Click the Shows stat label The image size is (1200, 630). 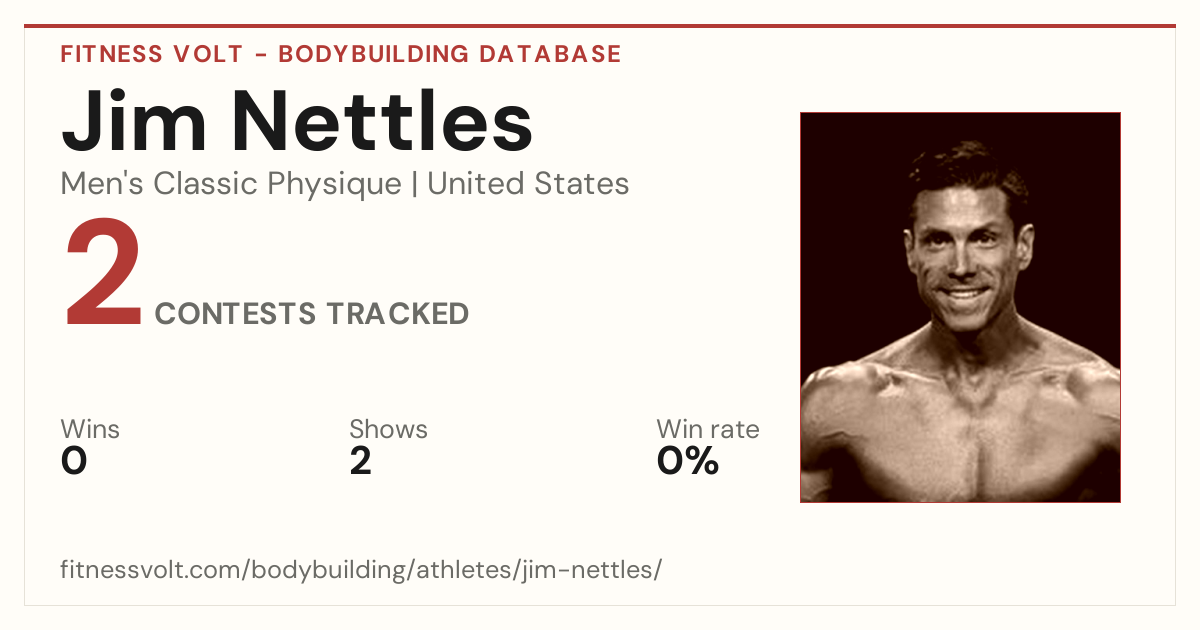tap(388, 430)
